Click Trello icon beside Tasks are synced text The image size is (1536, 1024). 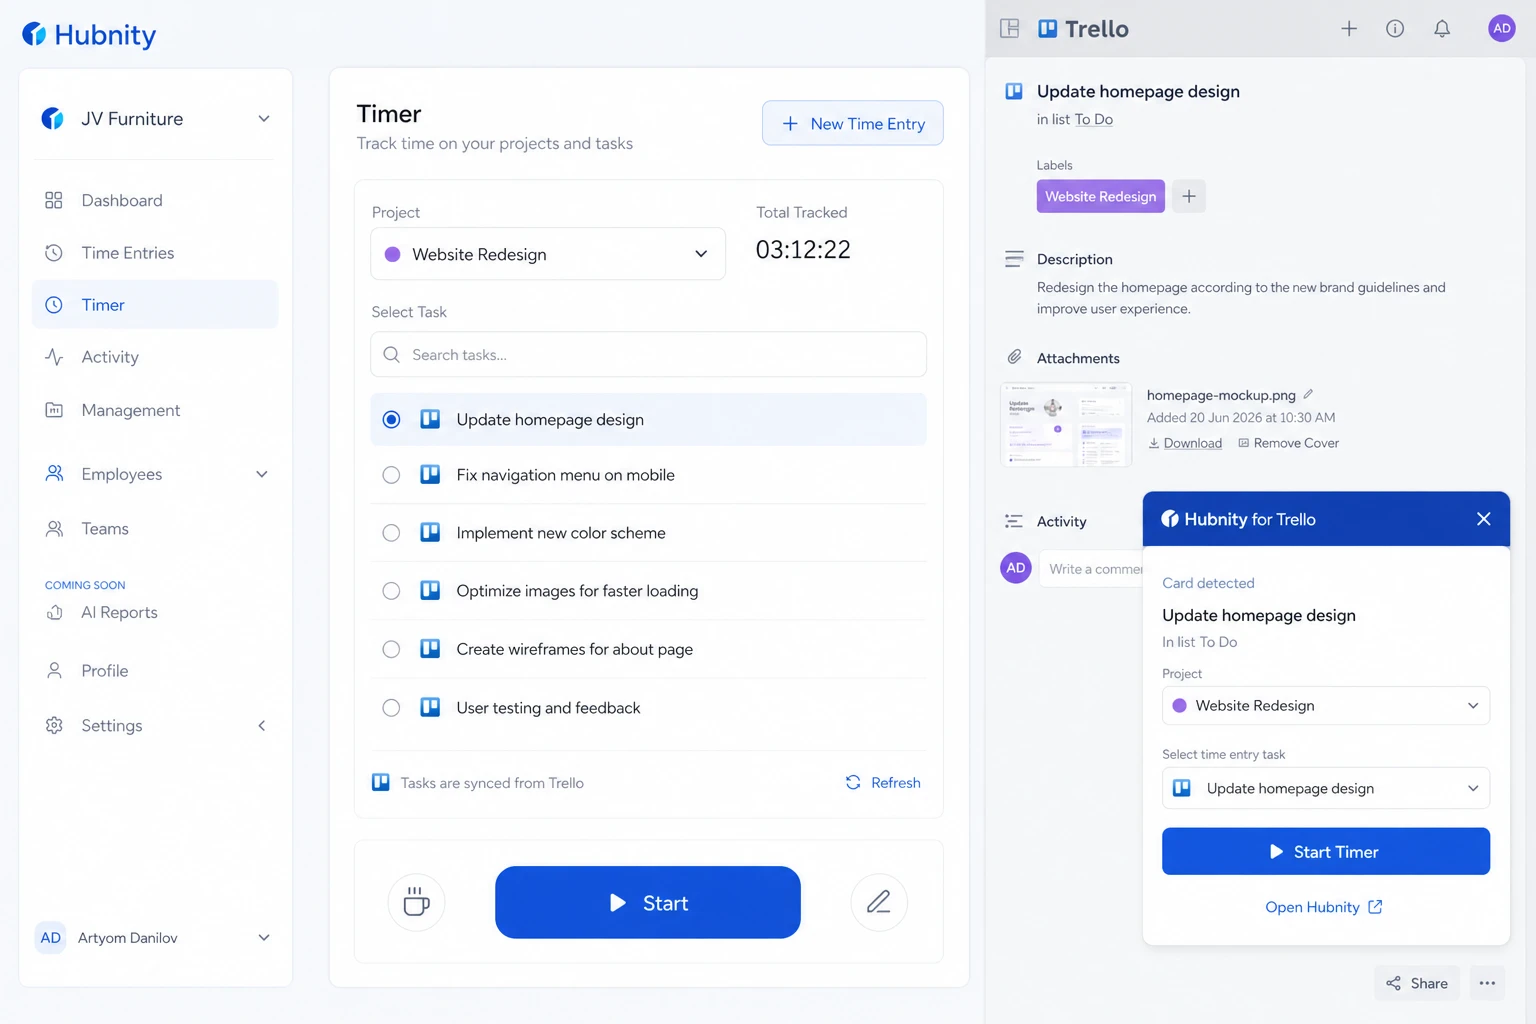381,782
